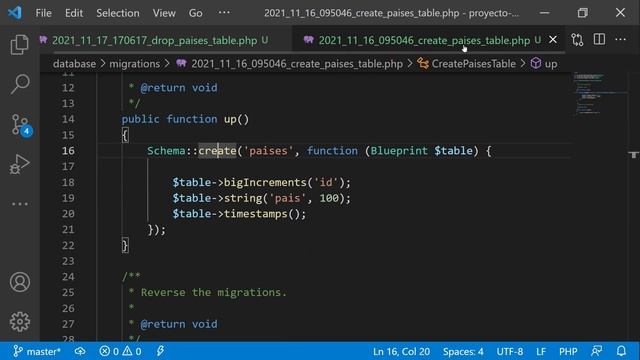Viewport: 640px width, 360px height.
Task: Click the overview ruler cursor marker
Action: 633,154
